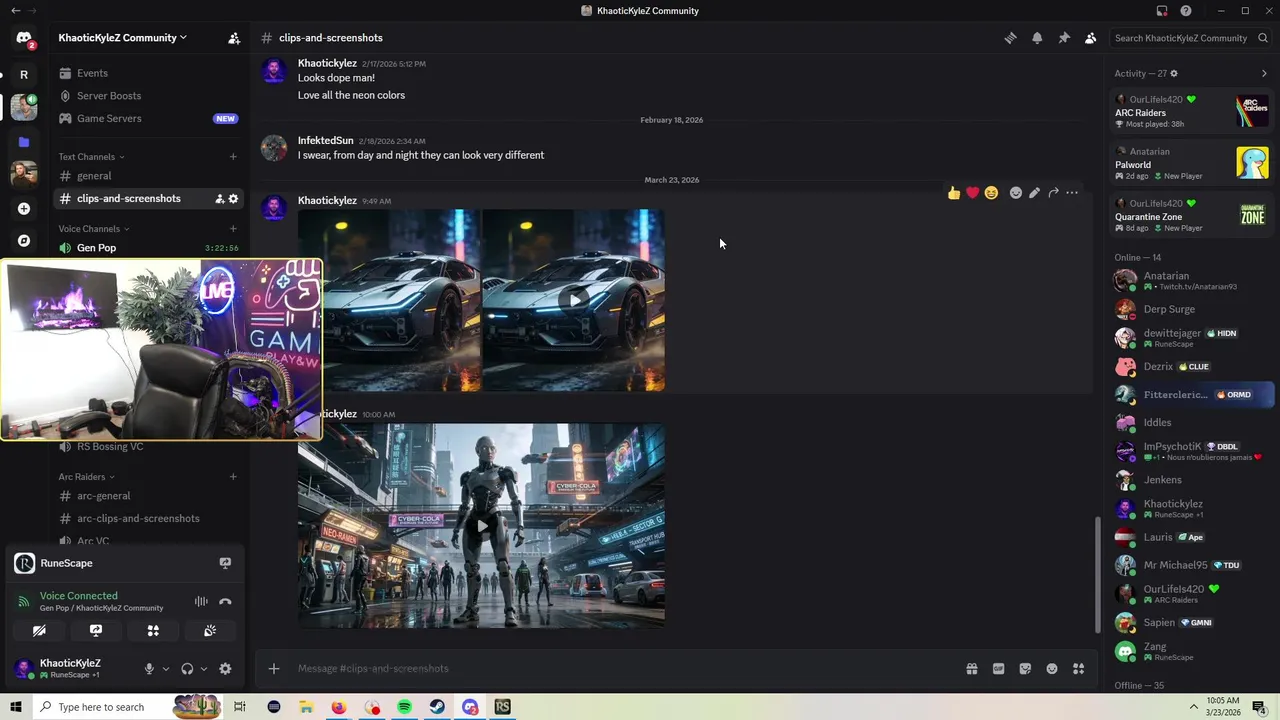Disconnect from voice call
The height and width of the screenshot is (720, 1280).
tap(225, 602)
